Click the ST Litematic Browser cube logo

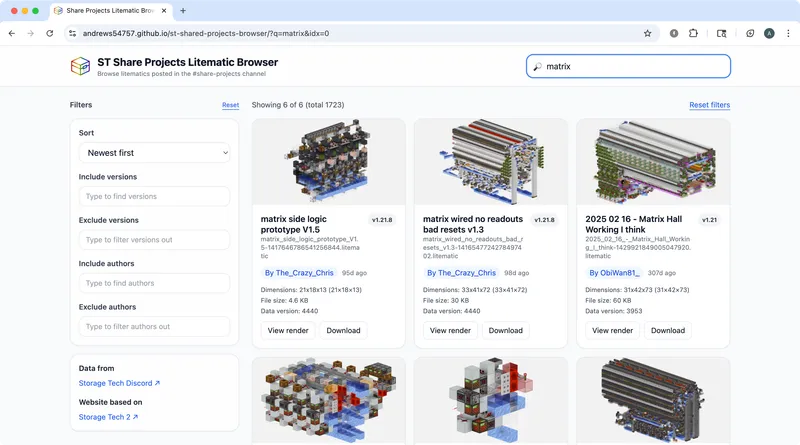click(x=80, y=66)
